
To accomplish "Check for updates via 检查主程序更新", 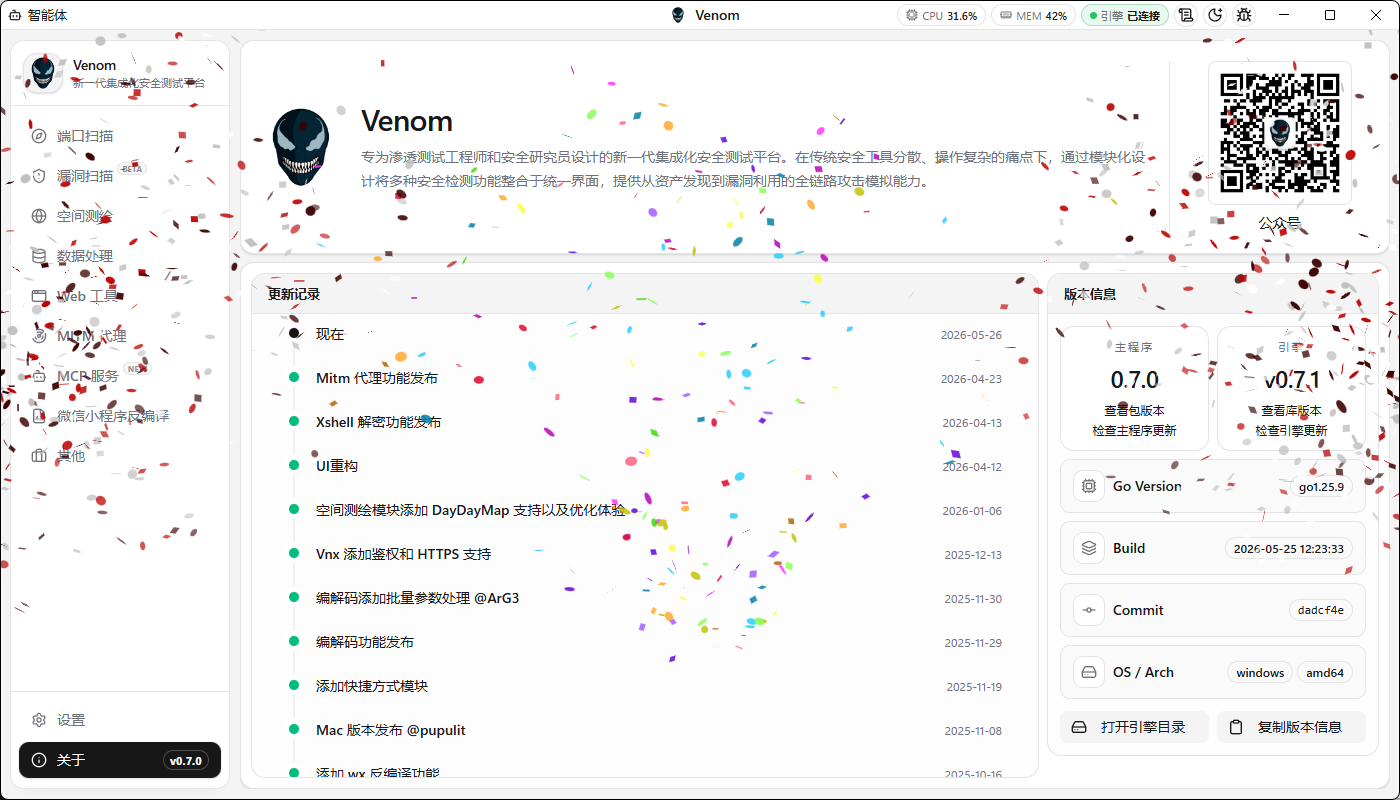I will [x=1134, y=430].
